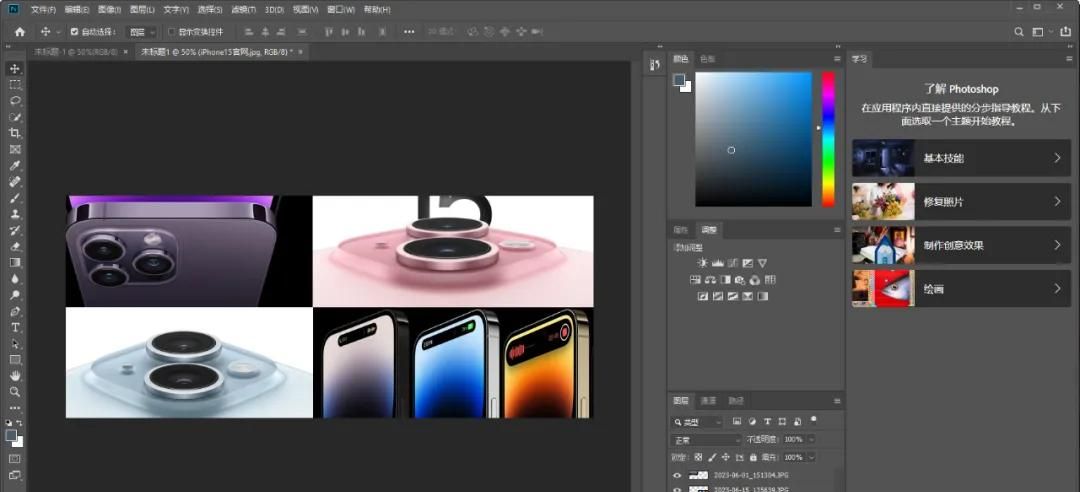Open the workspace switcher dropdown

coord(1041,32)
